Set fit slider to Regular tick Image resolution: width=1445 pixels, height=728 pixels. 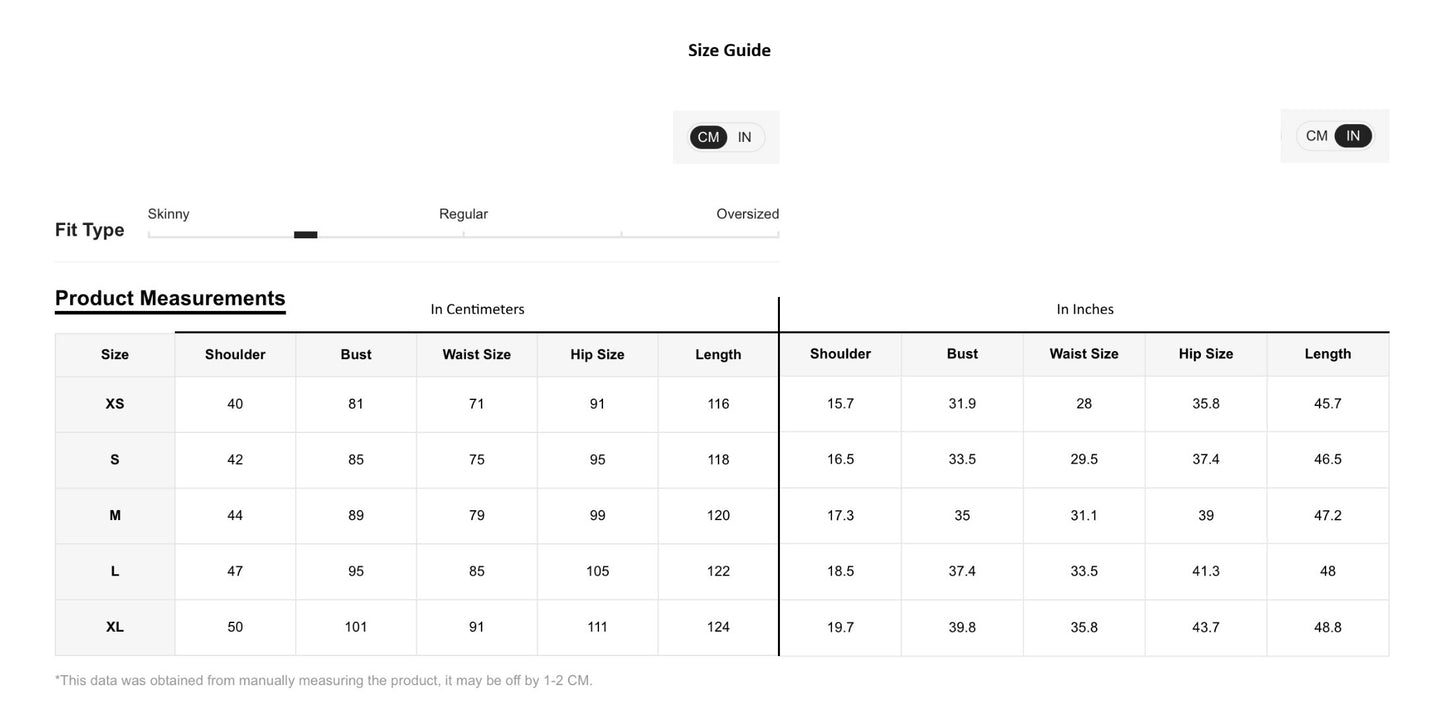tap(463, 235)
